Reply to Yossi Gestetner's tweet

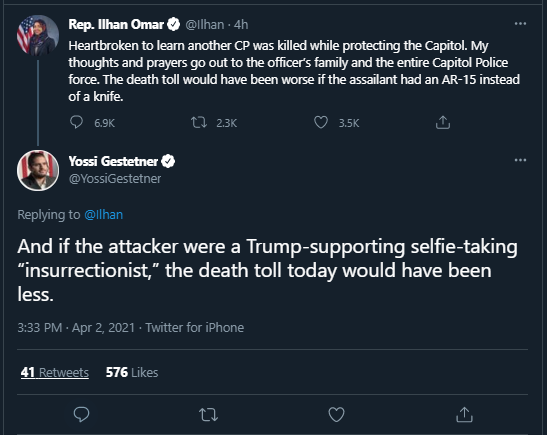[x=81, y=414]
